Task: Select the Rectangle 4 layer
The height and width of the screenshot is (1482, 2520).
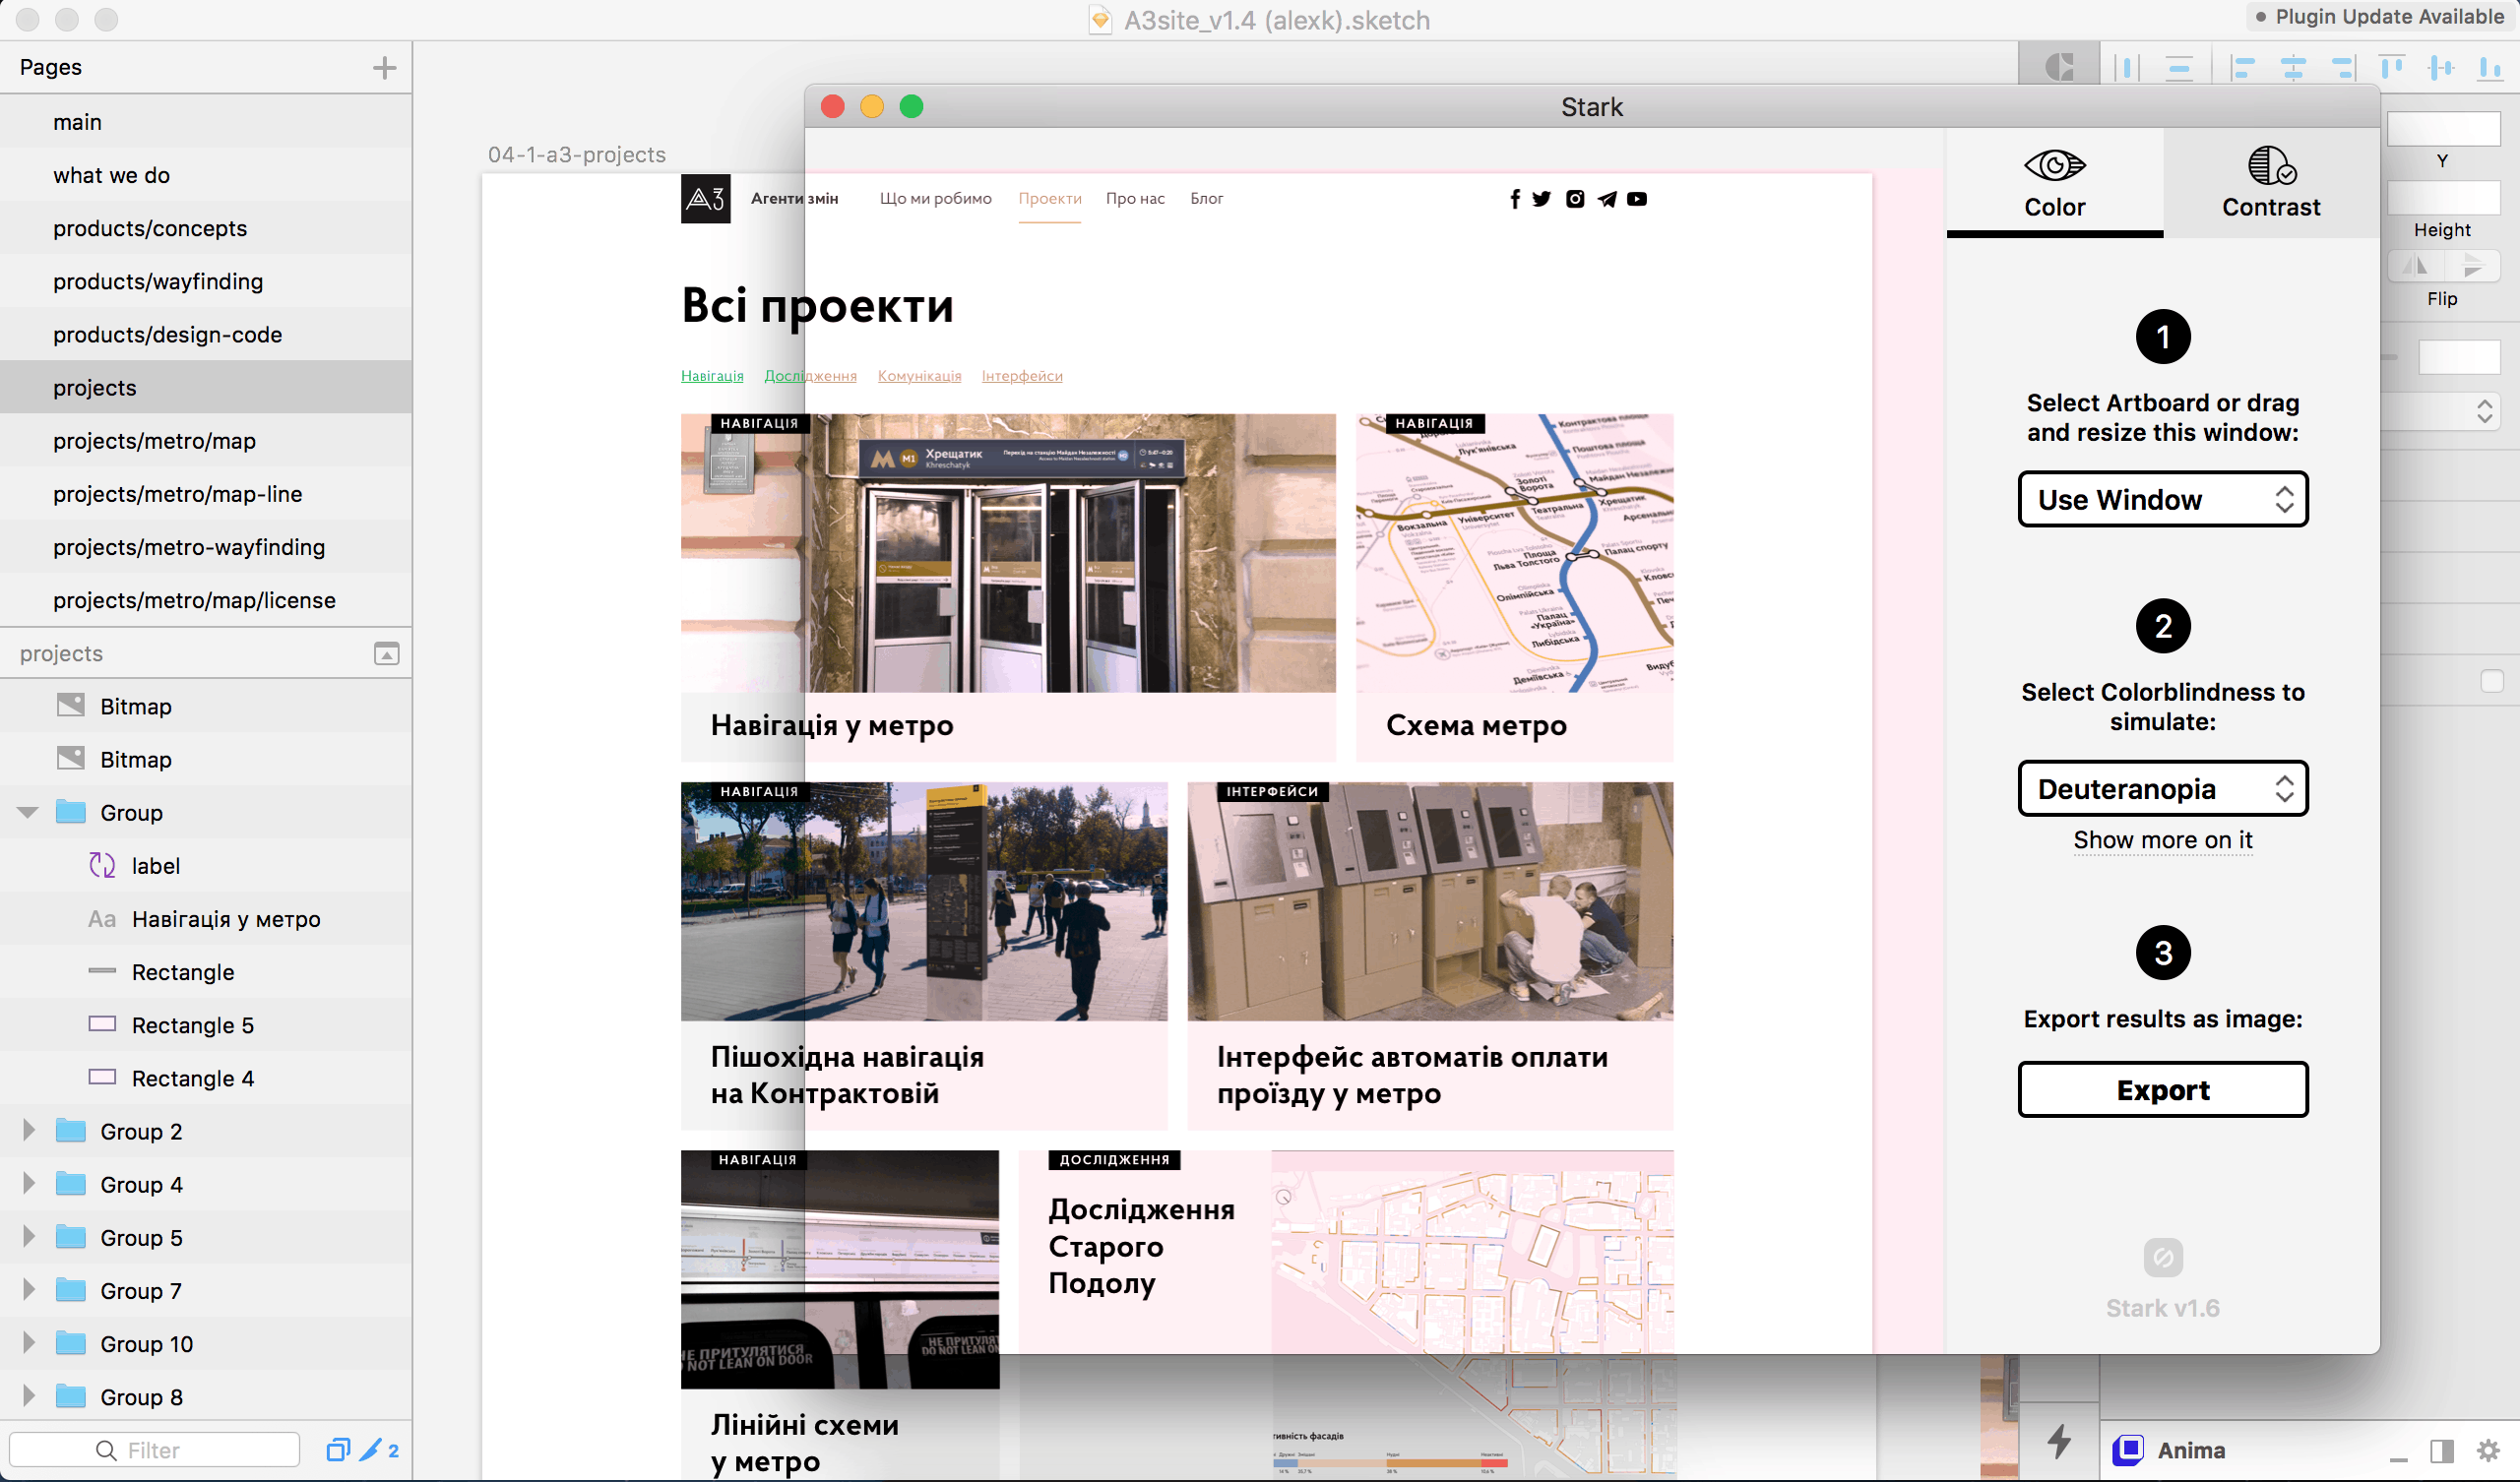Action: 206,1077
